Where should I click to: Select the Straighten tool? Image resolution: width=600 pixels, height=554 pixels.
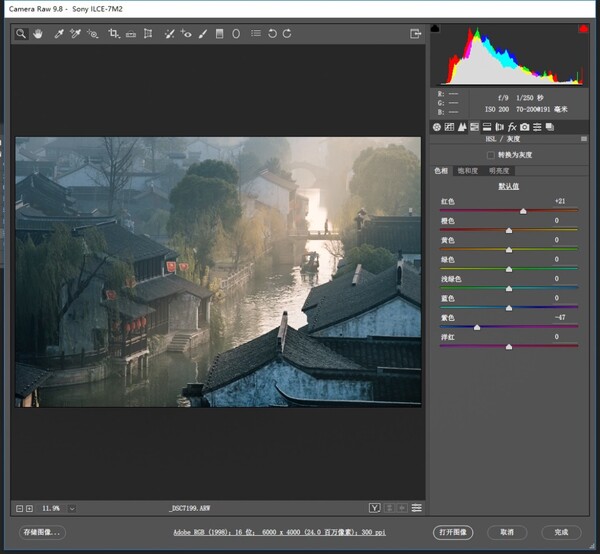131,34
